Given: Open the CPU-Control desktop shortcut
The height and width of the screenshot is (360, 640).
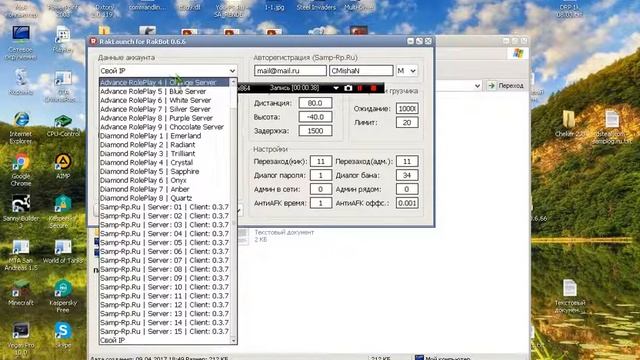Looking at the screenshot, I should pyautogui.click(x=63, y=126).
